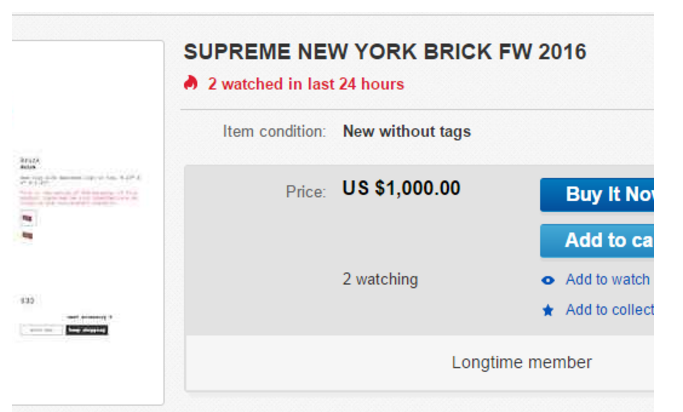
Task: Open the Add to collection link
Action: 609,310
